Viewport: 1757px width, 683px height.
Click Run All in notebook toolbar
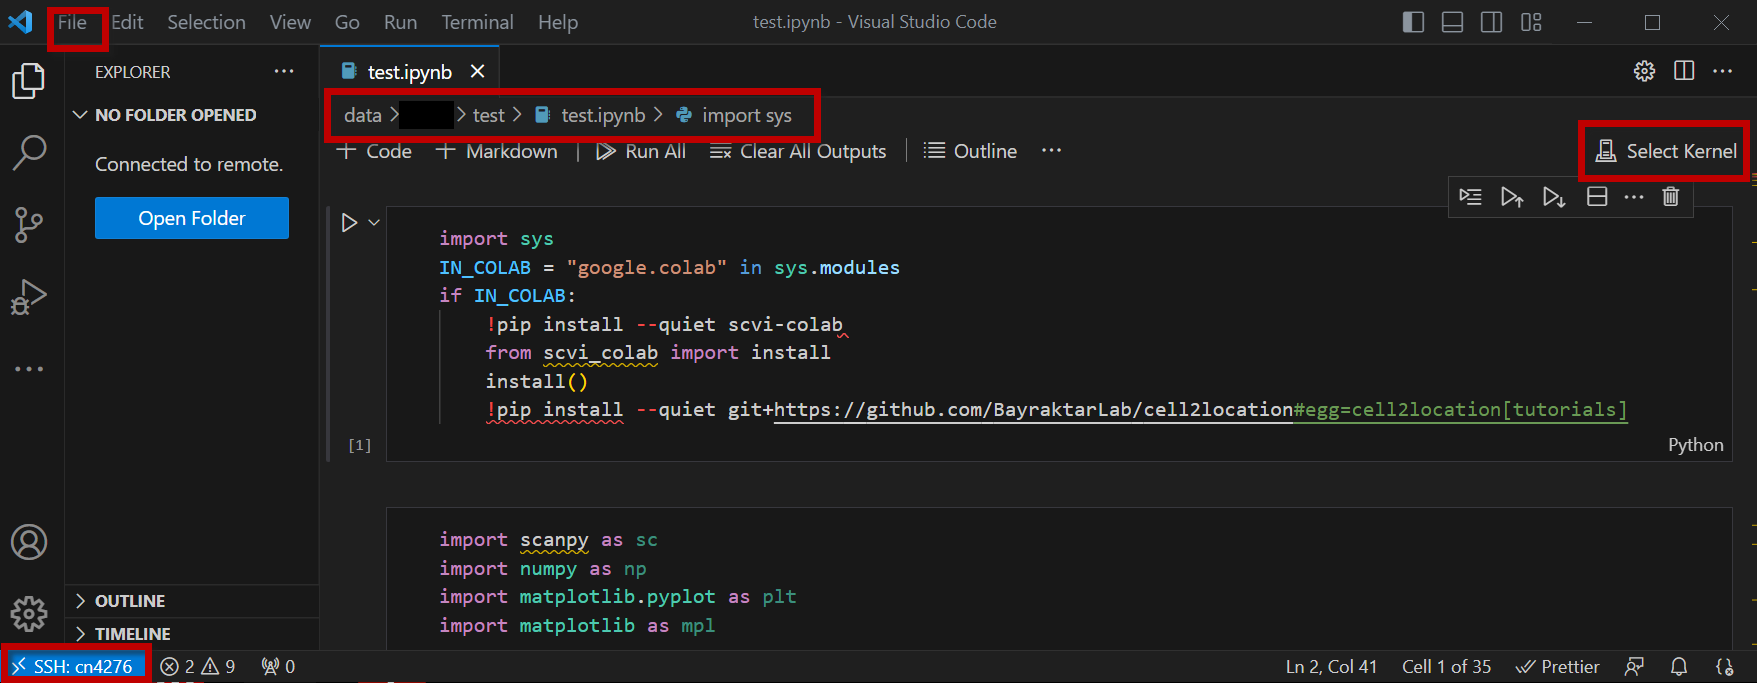pos(641,151)
